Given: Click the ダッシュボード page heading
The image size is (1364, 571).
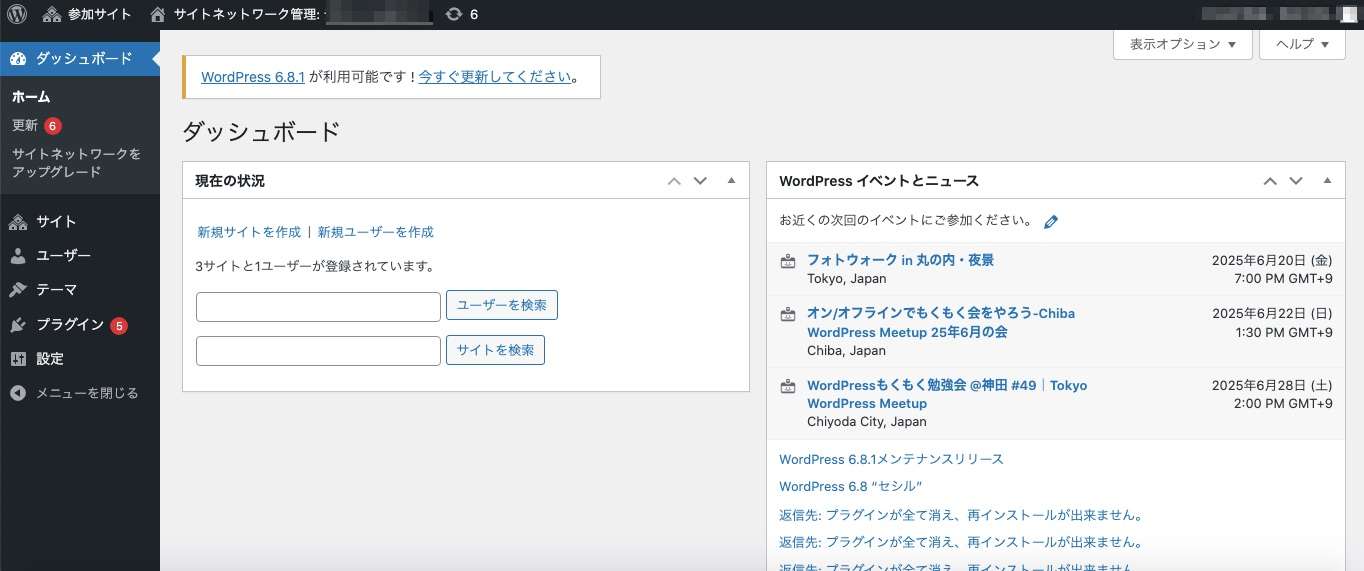Looking at the screenshot, I should (262, 131).
